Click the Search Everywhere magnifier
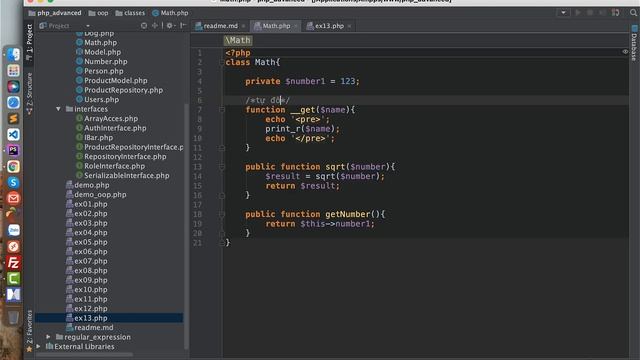 coord(633,13)
